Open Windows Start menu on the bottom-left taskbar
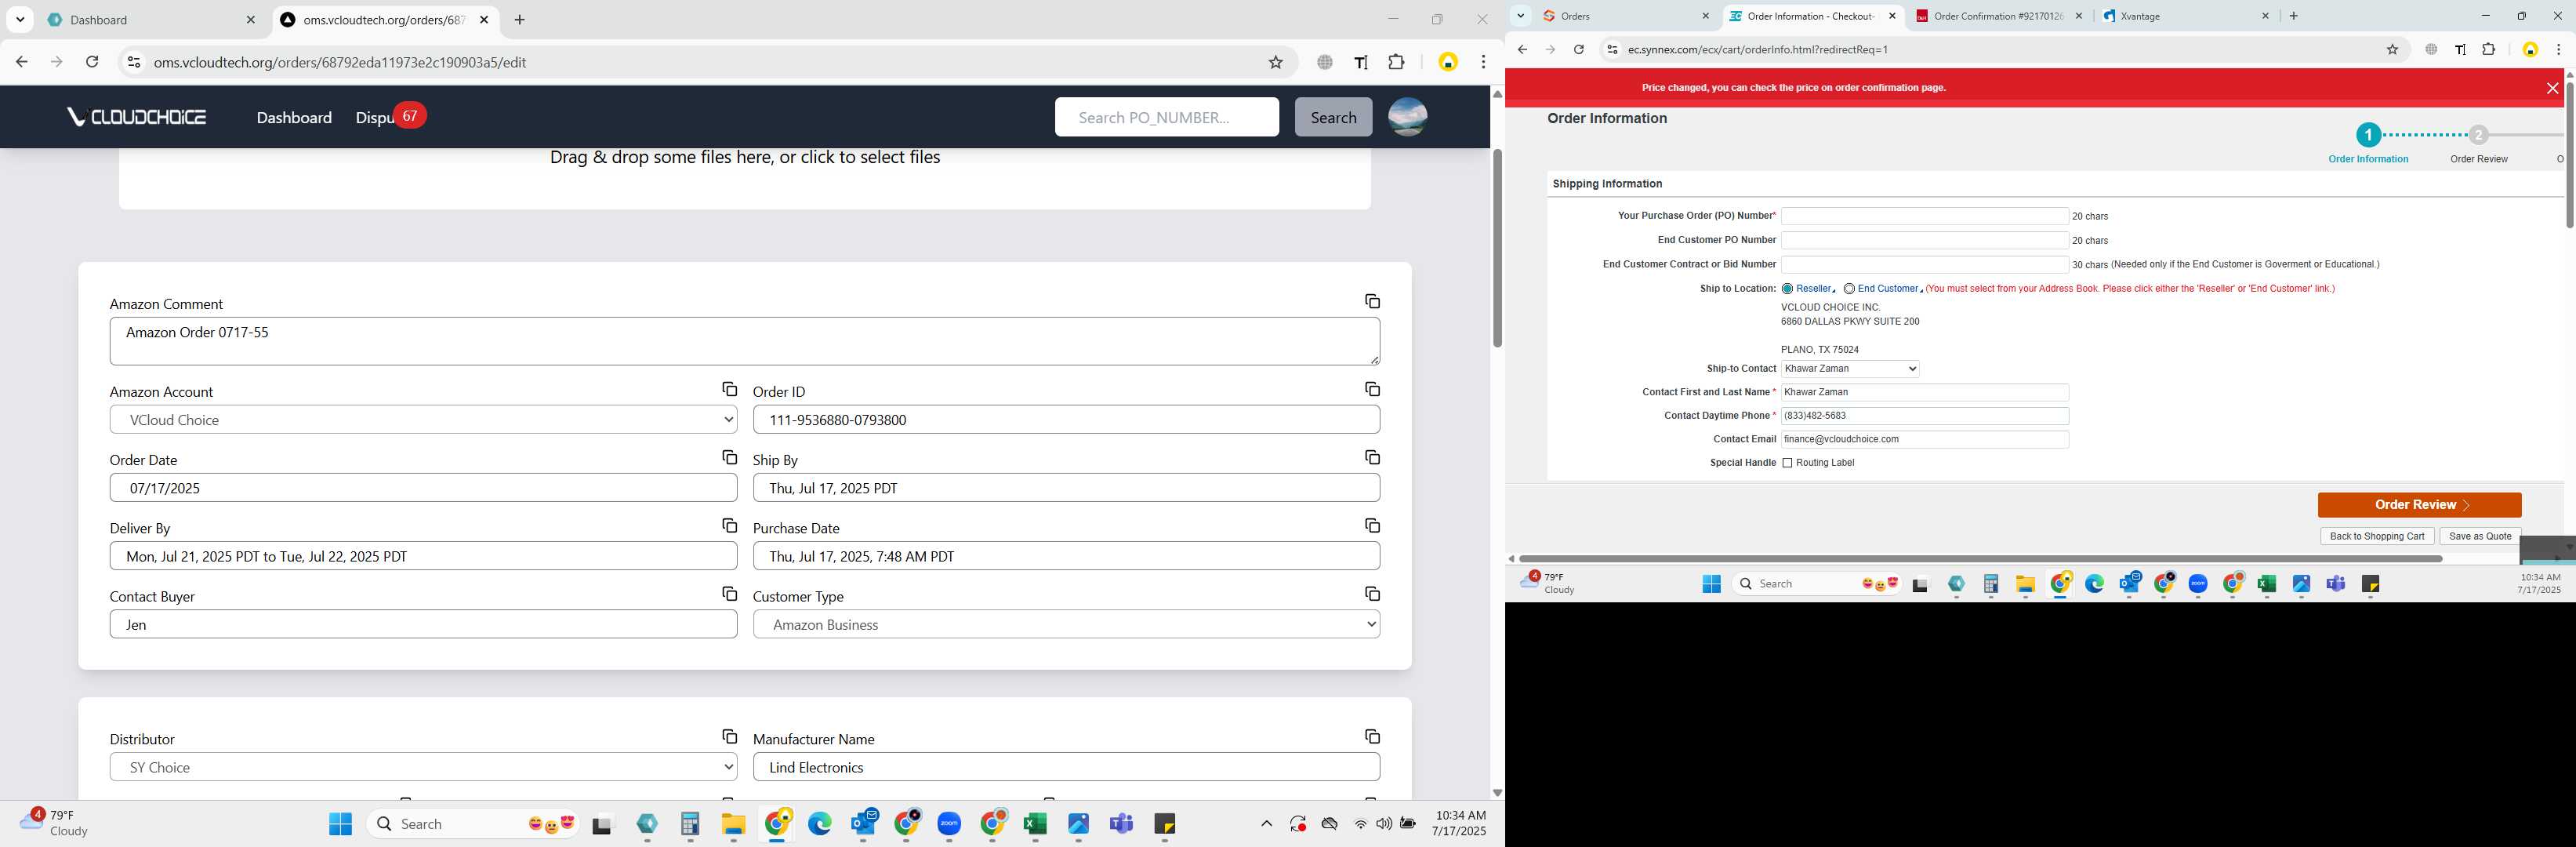 click(340, 823)
